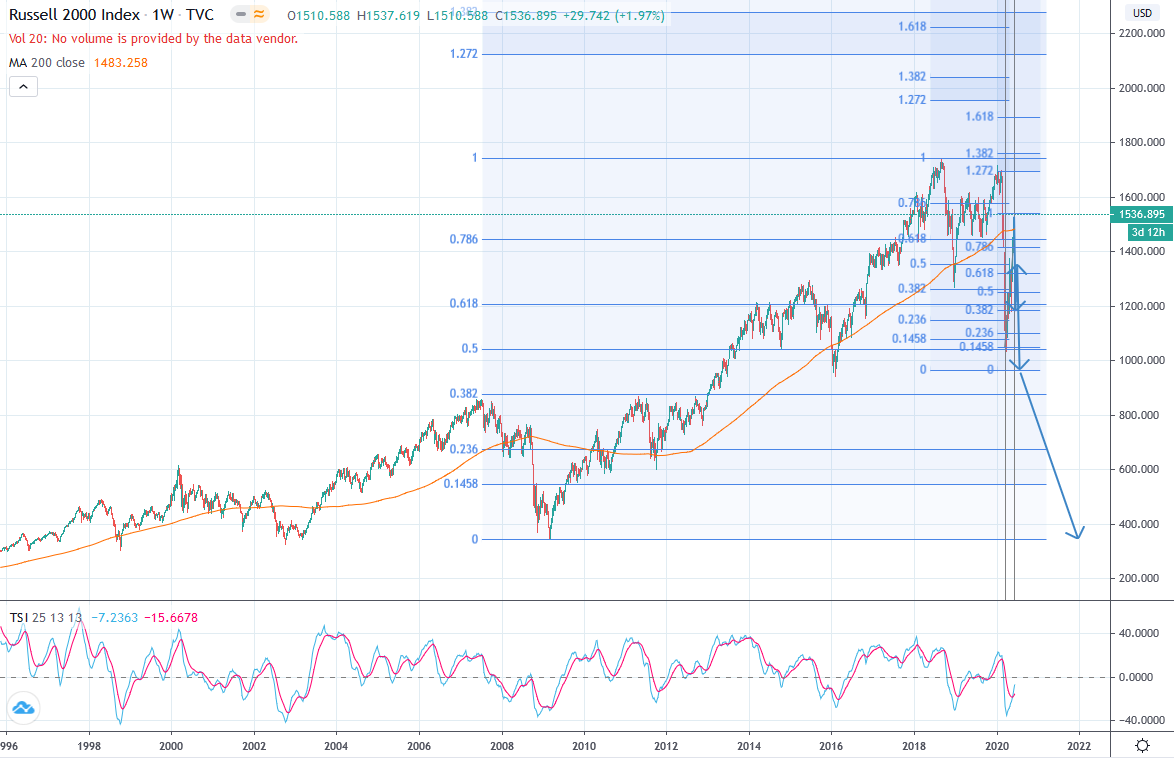Click the TSI value −7.2363
This screenshot has width=1174, height=760.
tap(115, 618)
